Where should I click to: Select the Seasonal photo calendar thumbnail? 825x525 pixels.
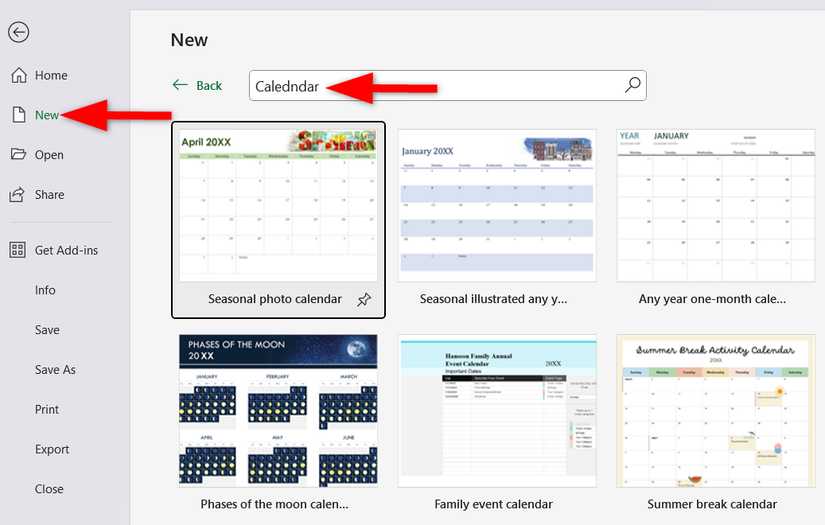coord(278,205)
